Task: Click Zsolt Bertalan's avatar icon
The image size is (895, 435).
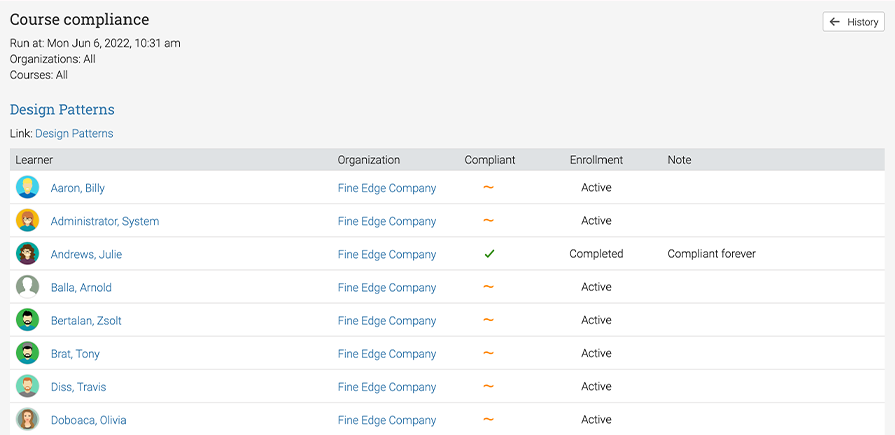Action: pos(27,320)
